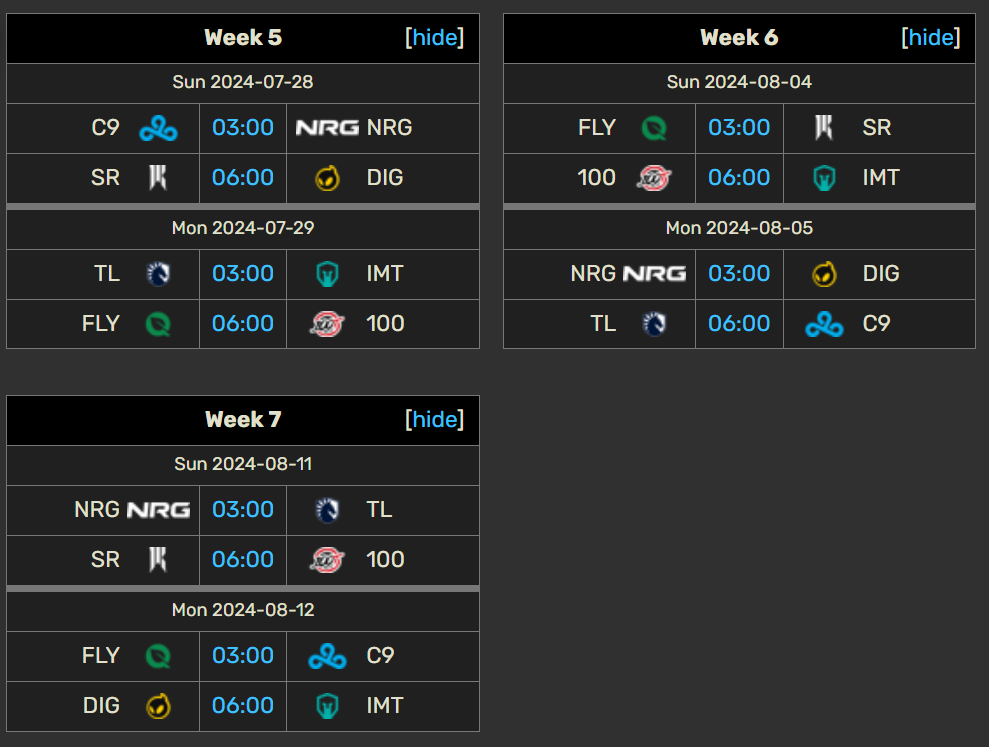
Task: Click Cloud9 logo in Week 7 Monday match
Action: click(x=327, y=656)
